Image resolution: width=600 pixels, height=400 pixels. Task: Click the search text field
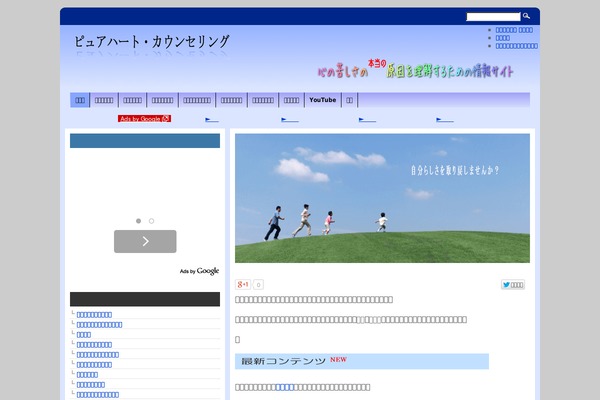pos(493,16)
